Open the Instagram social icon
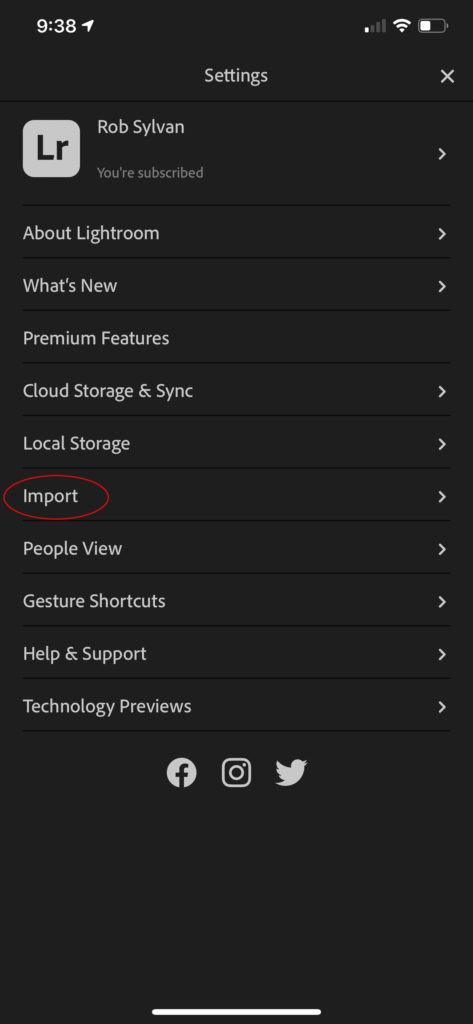 (x=236, y=773)
